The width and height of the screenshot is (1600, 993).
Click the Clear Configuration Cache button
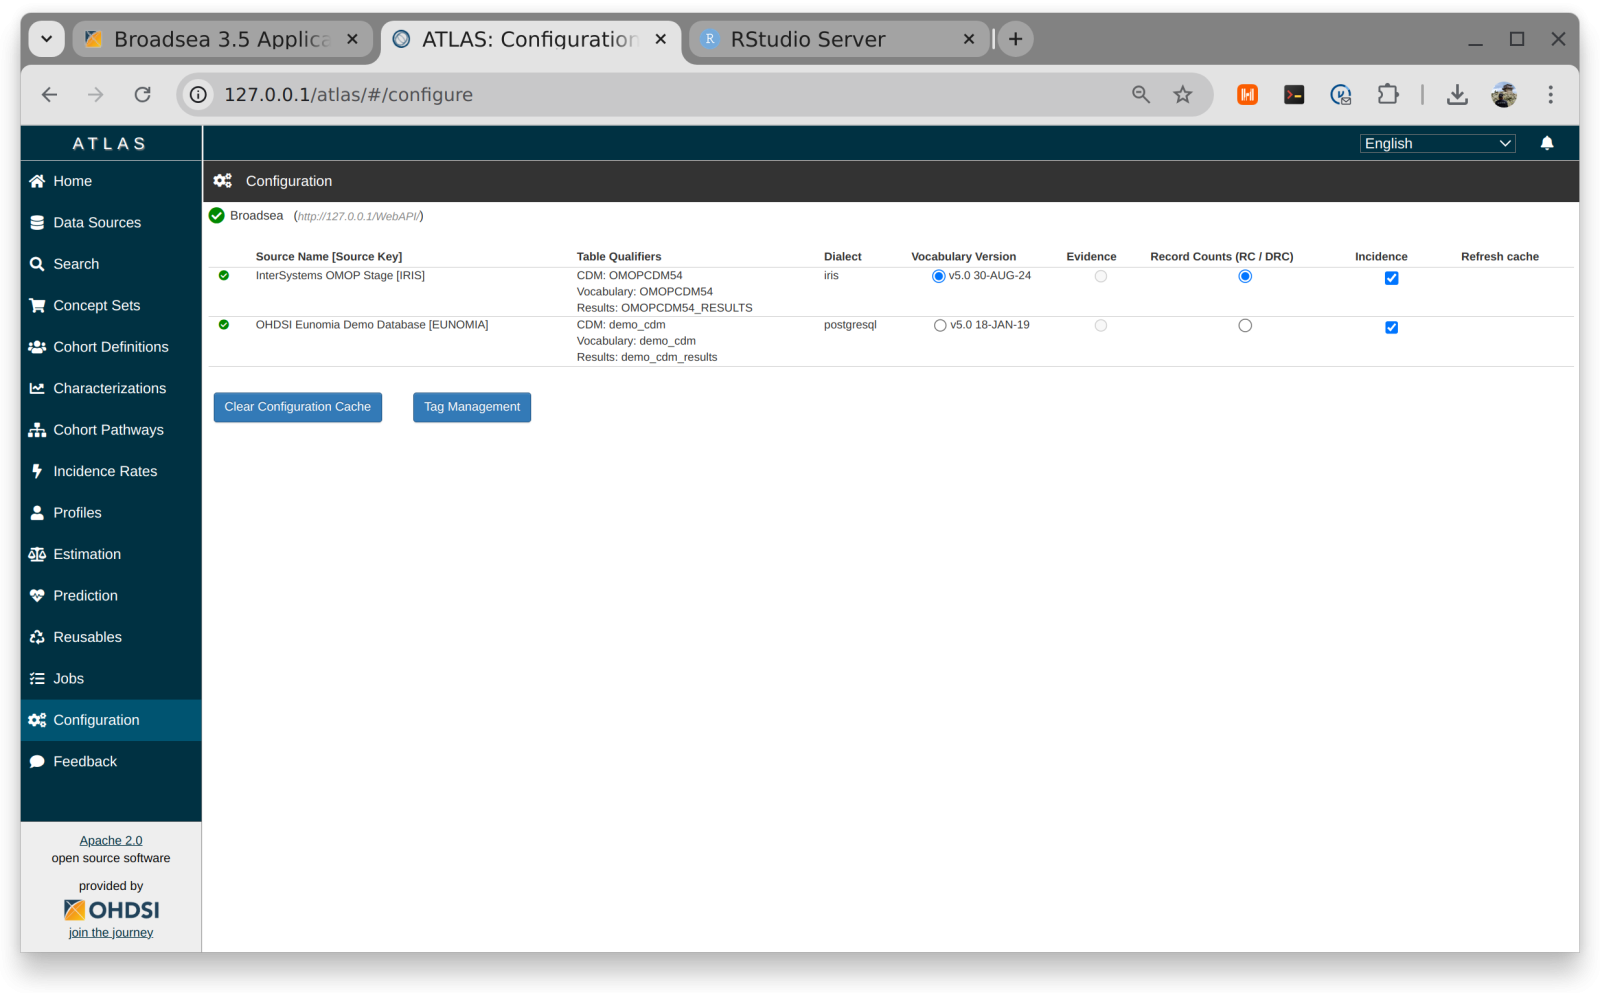297,407
